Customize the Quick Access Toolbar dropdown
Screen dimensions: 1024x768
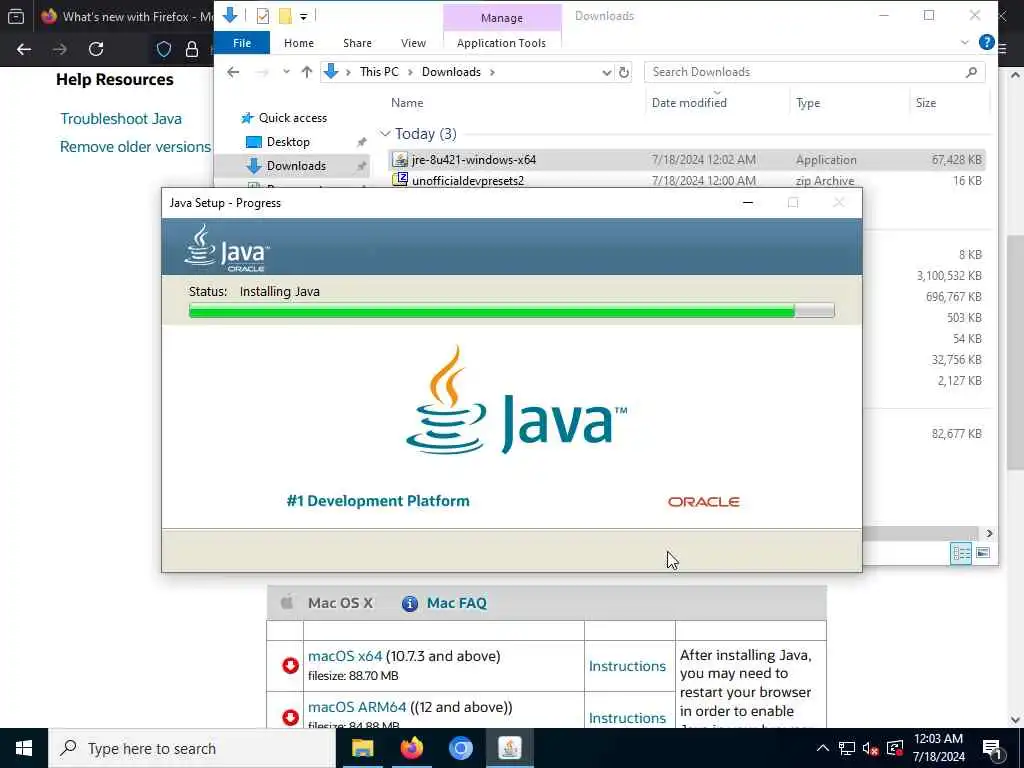tap(304, 17)
